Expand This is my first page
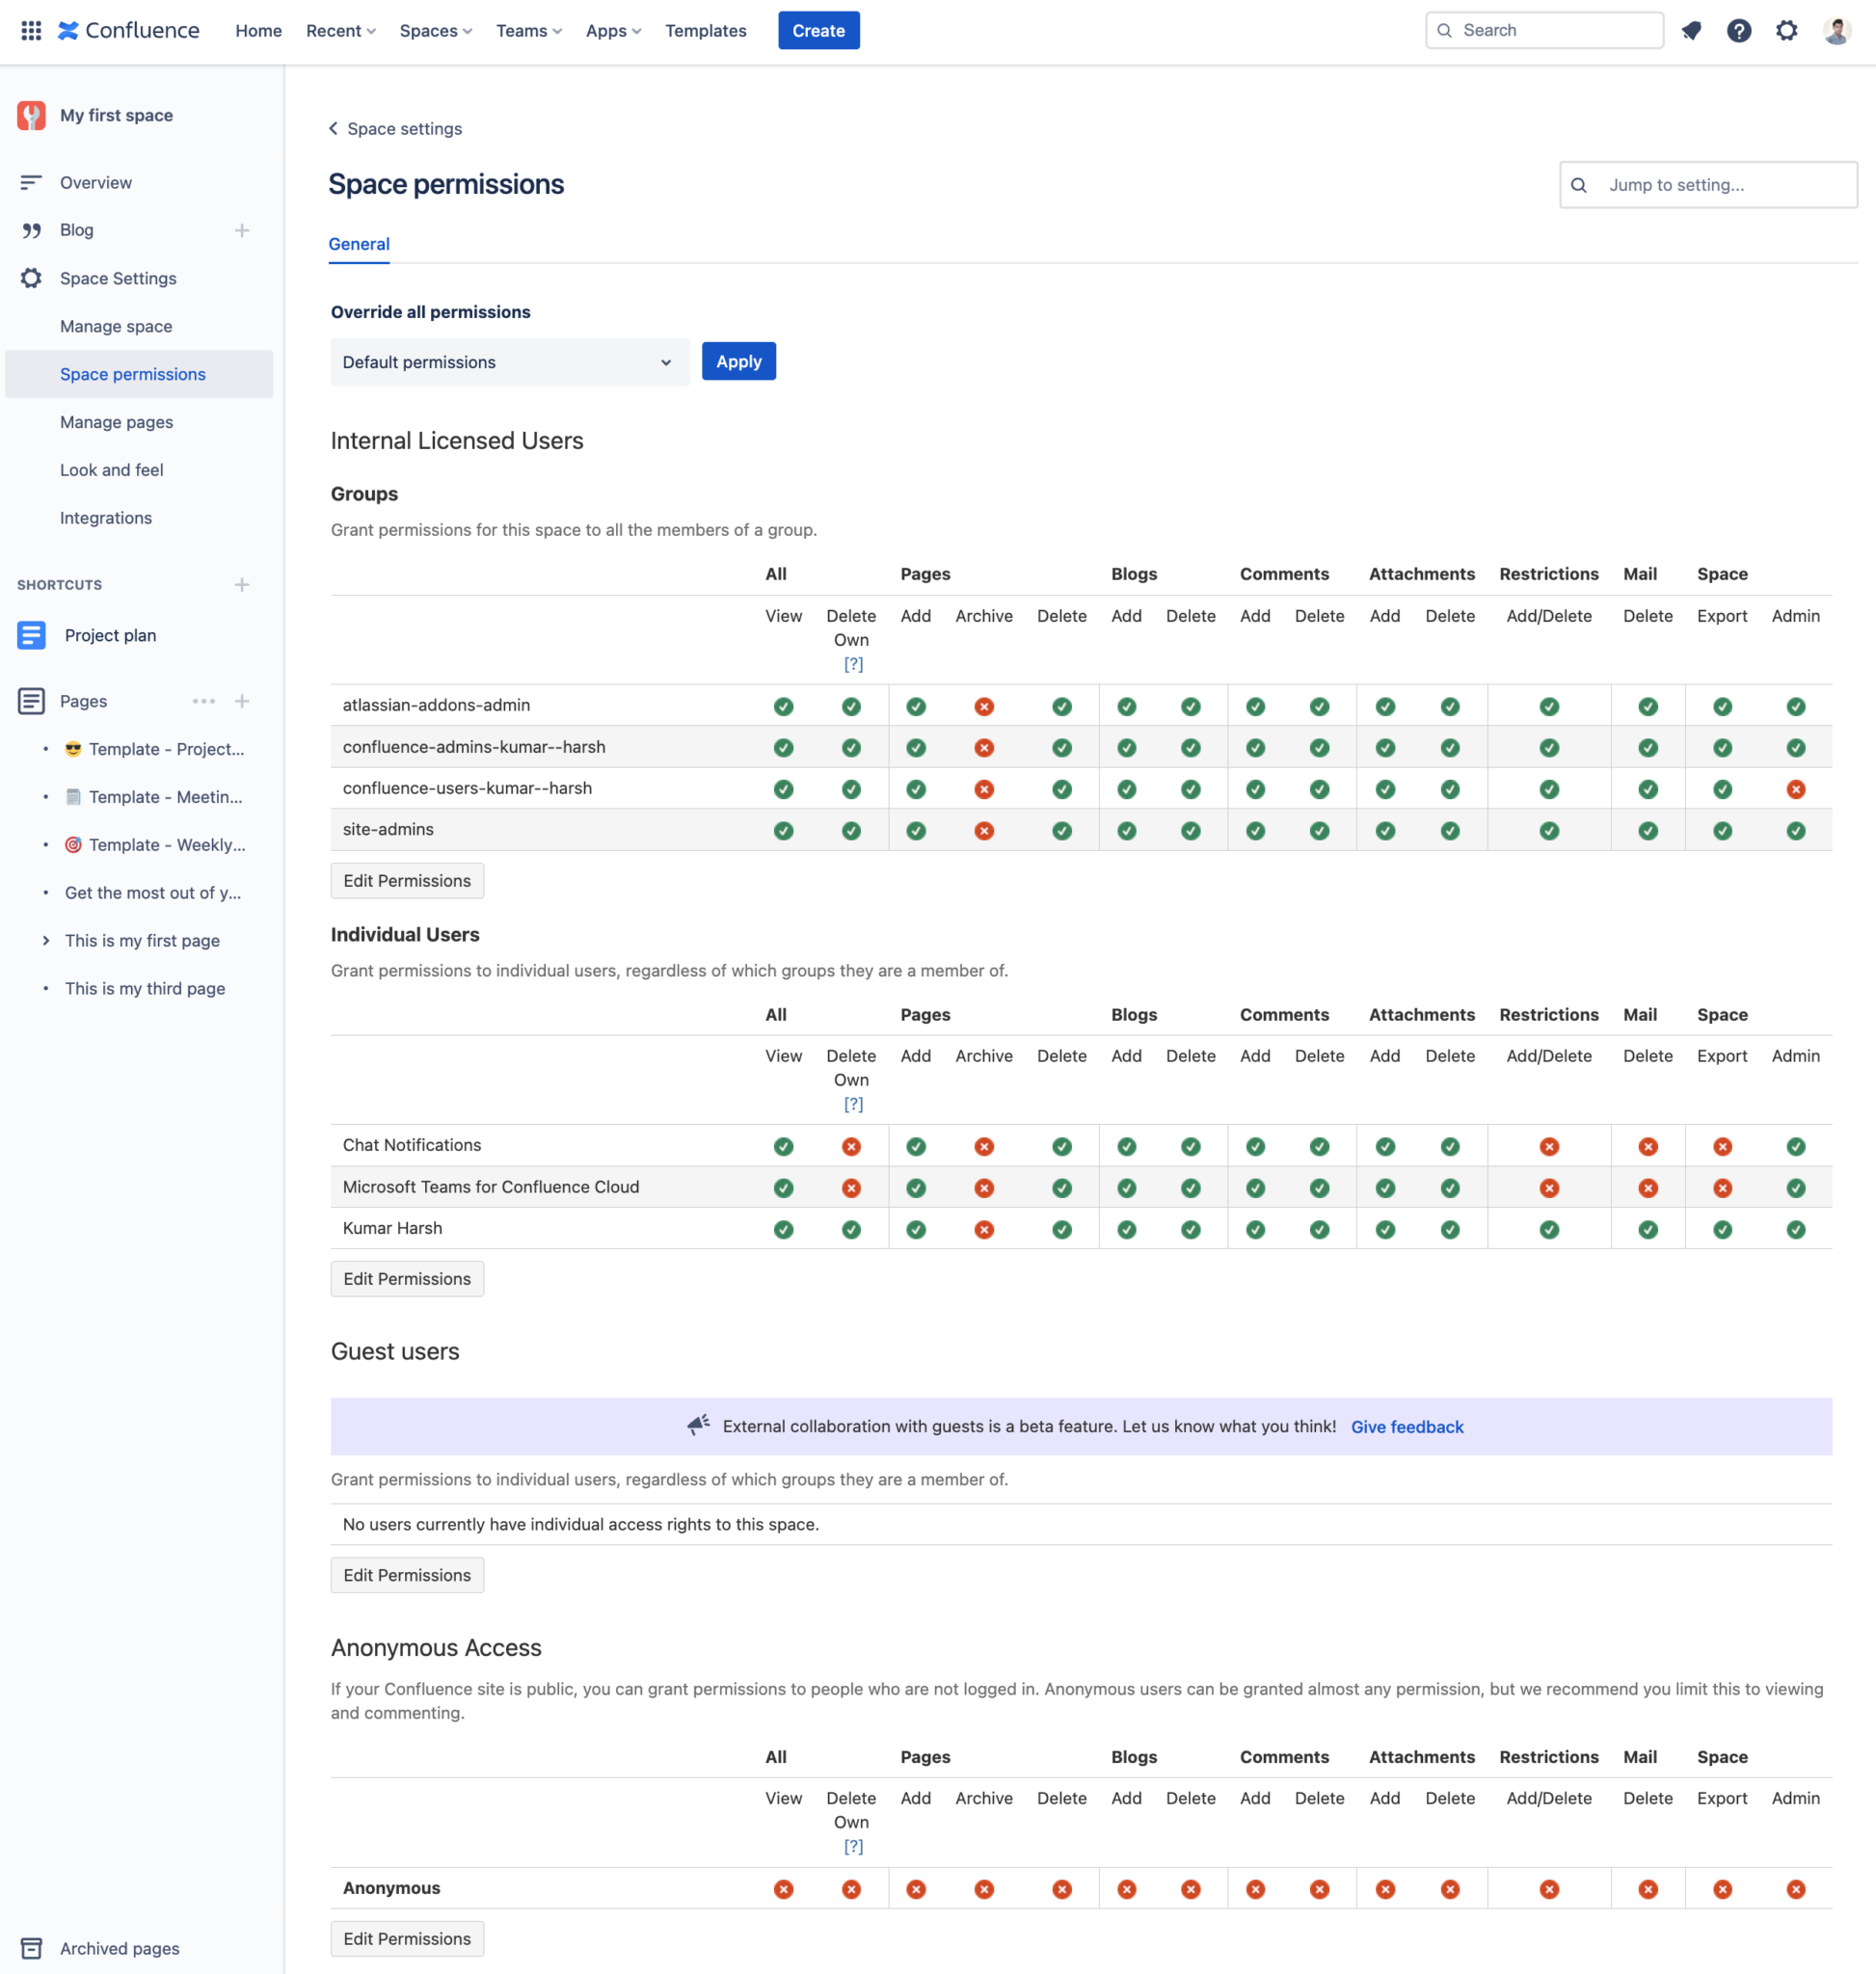The image size is (1876, 1974). [x=45, y=940]
